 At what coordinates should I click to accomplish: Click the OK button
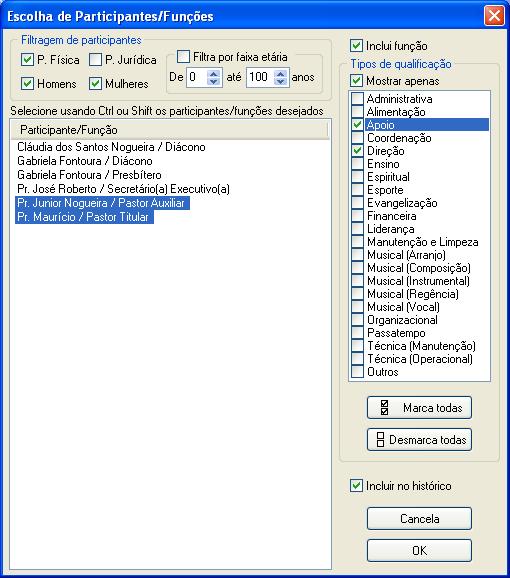point(419,550)
